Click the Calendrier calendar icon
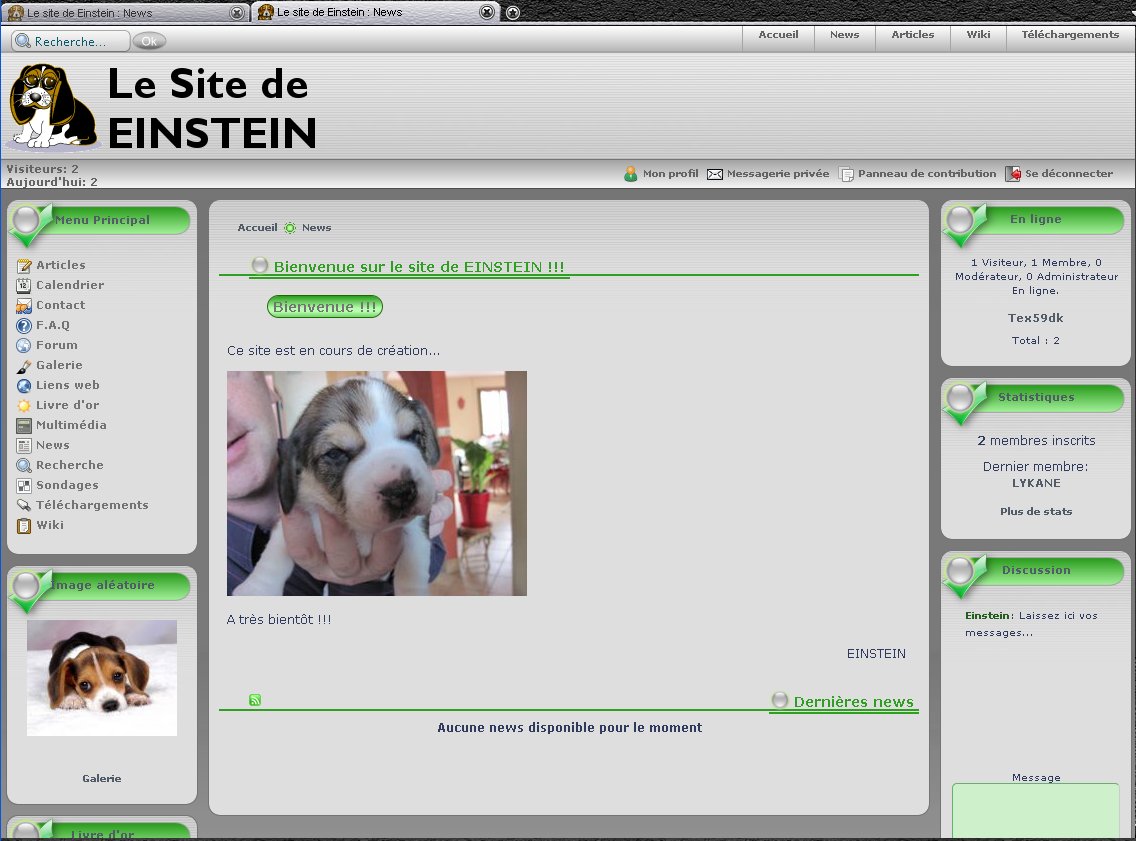This screenshot has width=1136, height=841. [x=24, y=285]
